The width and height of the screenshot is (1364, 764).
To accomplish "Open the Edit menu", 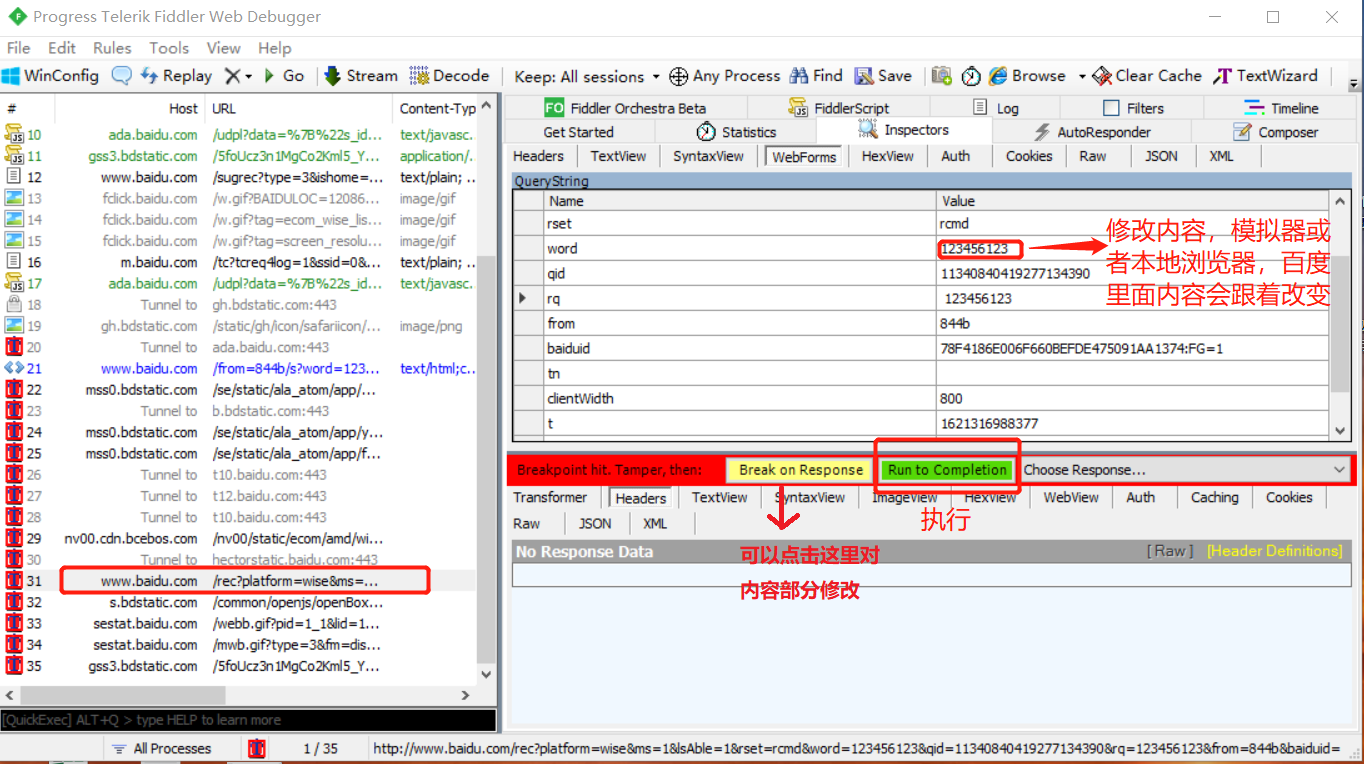I will coord(62,48).
